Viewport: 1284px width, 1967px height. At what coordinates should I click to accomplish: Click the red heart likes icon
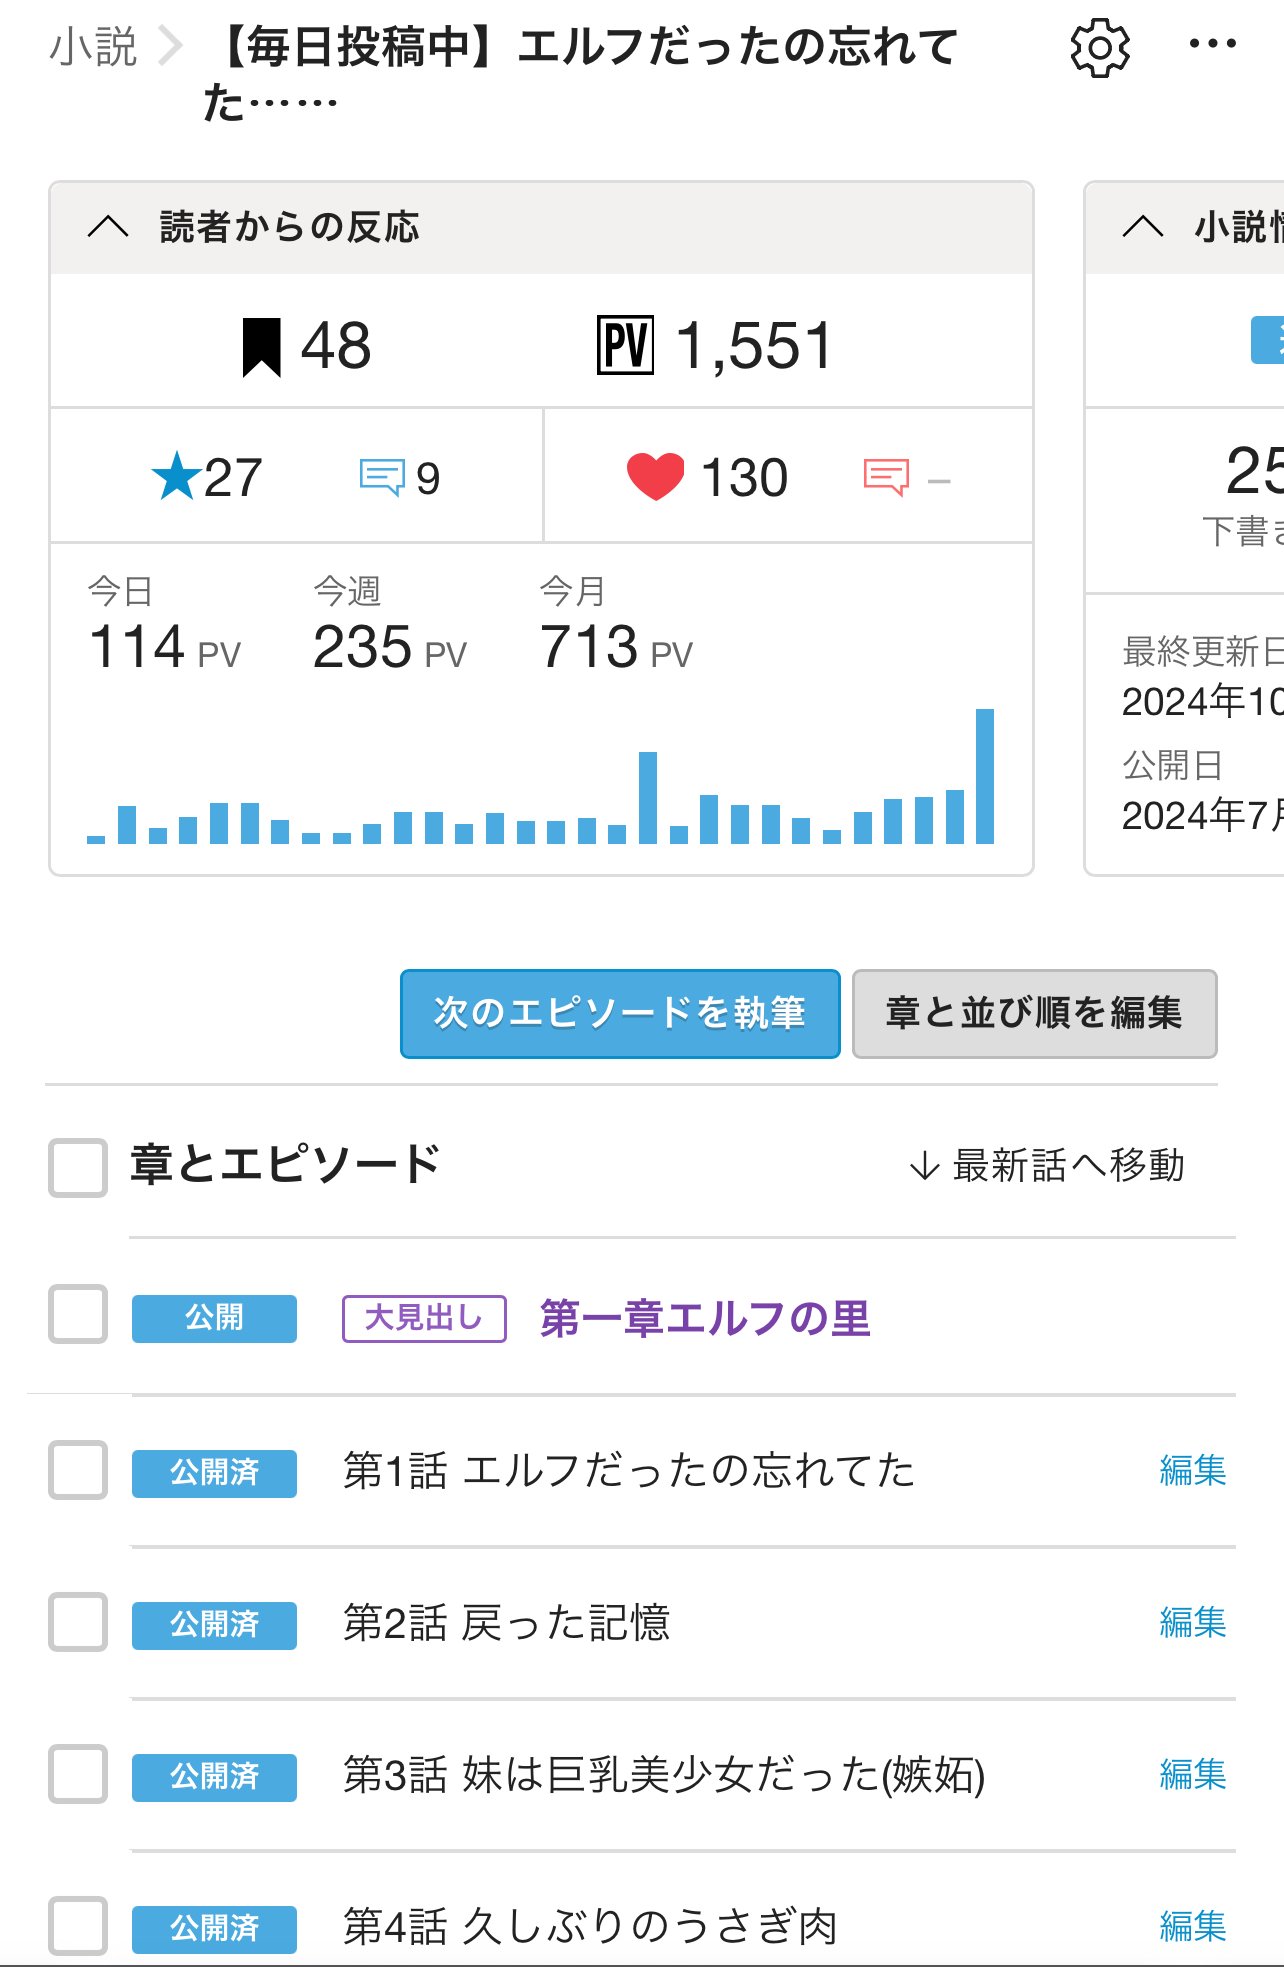point(655,477)
